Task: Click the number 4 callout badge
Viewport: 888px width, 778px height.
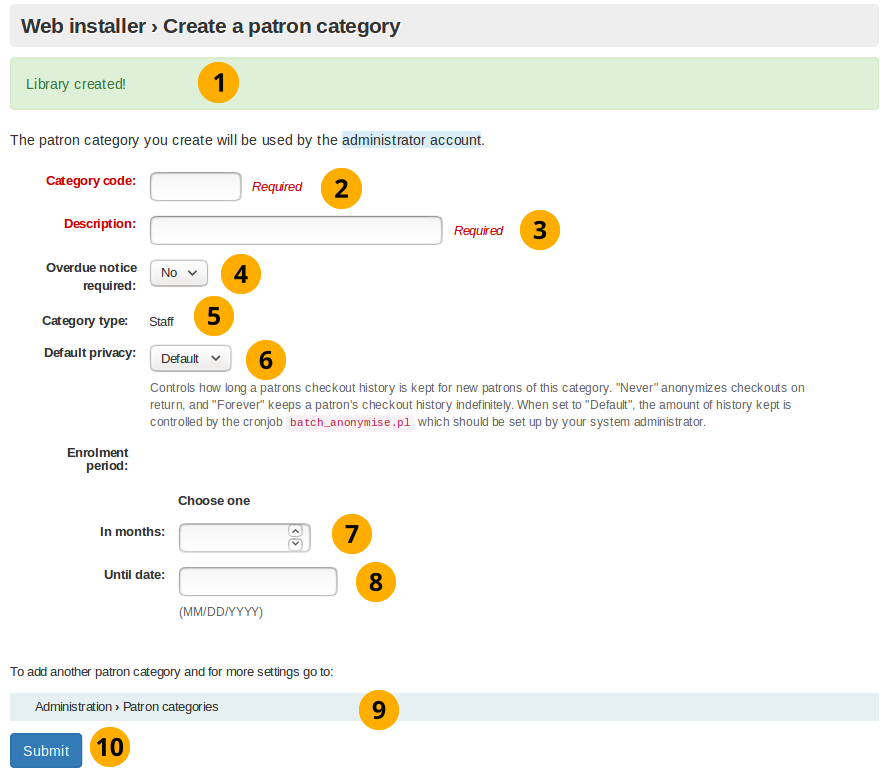Action: [x=240, y=274]
